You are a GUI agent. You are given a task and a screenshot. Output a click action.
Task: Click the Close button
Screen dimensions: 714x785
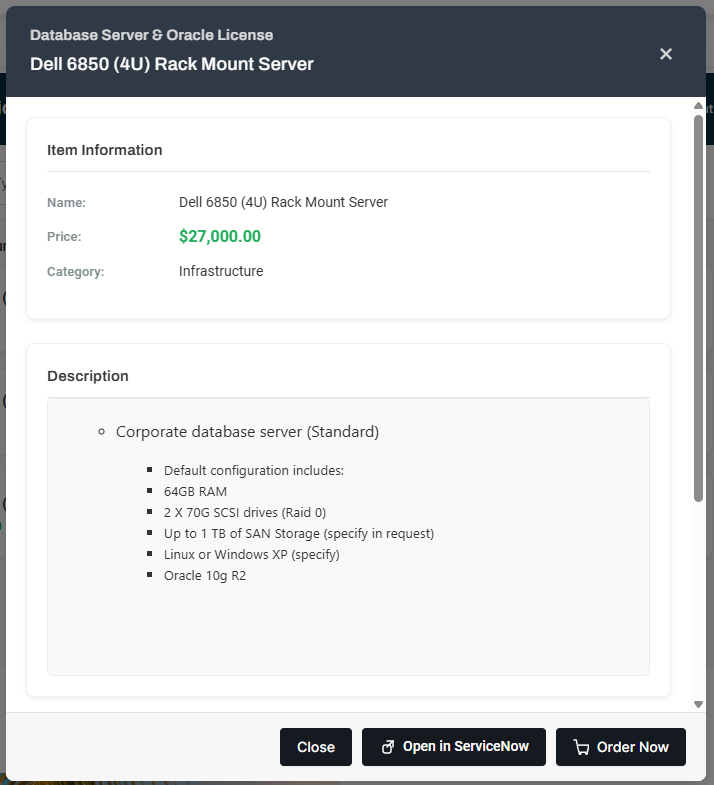(315, 746)
